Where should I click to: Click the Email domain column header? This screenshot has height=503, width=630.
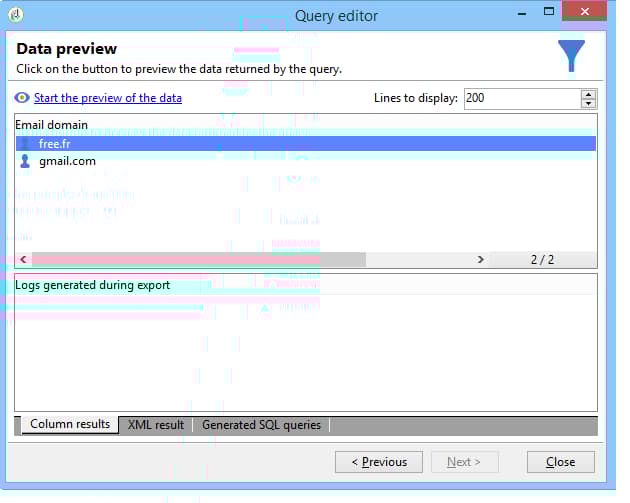pos(51,125)
